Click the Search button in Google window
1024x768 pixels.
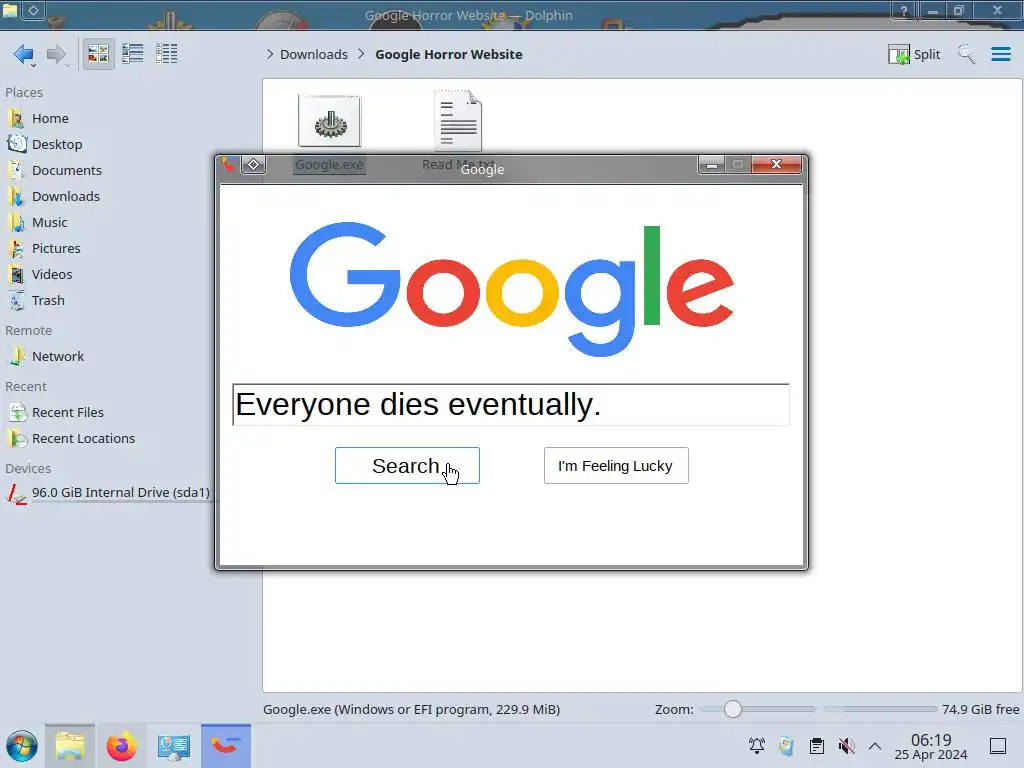pyautogui.click(x=408, y=466)
